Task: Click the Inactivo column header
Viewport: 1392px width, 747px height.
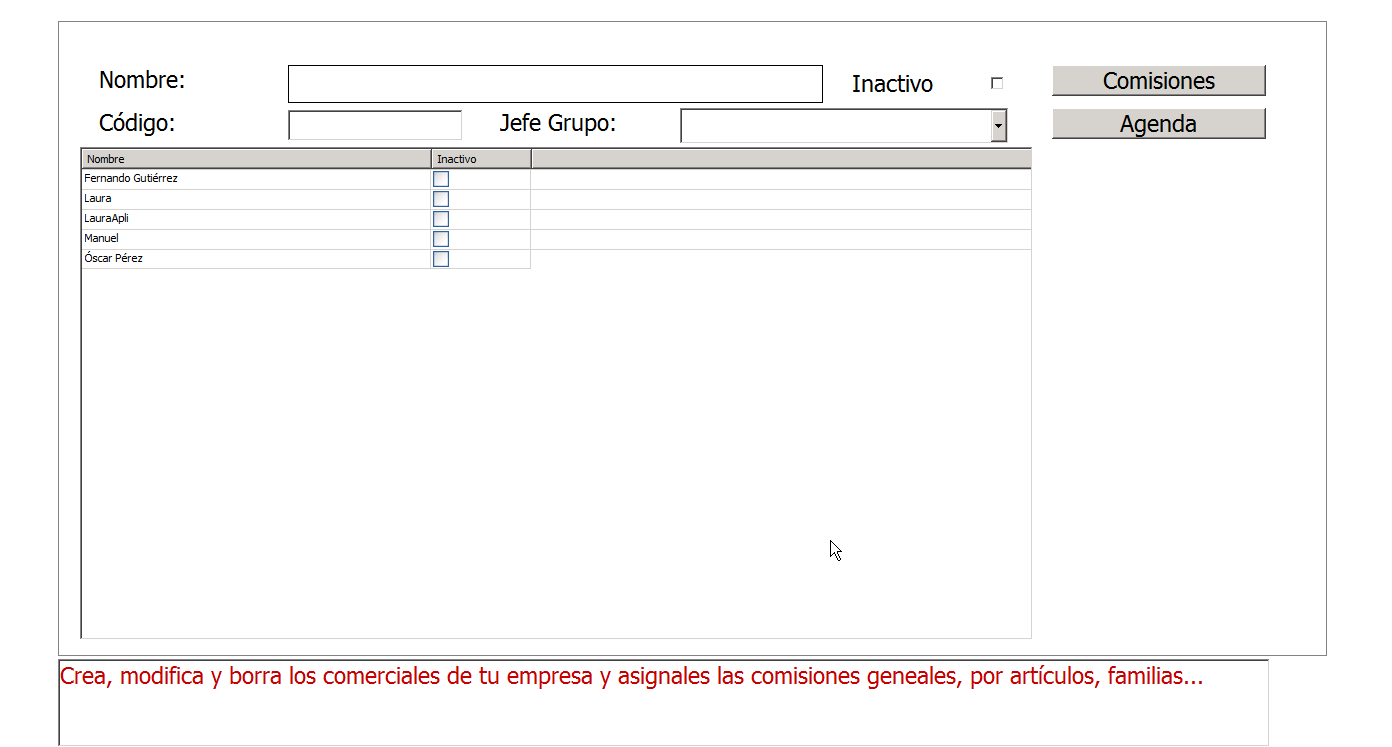Action: click(x=481, y=159)
